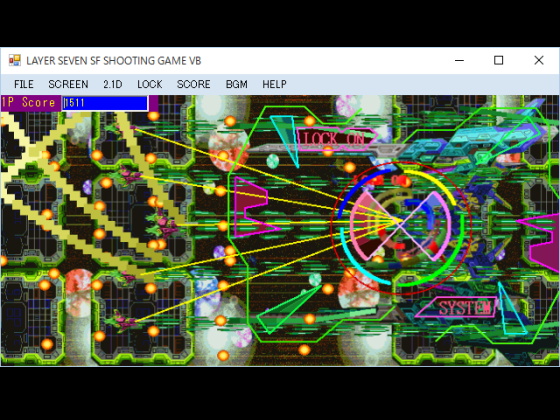Open the HELP menu
The width and height of the screenshot is (560, 420).
(274, 84)
